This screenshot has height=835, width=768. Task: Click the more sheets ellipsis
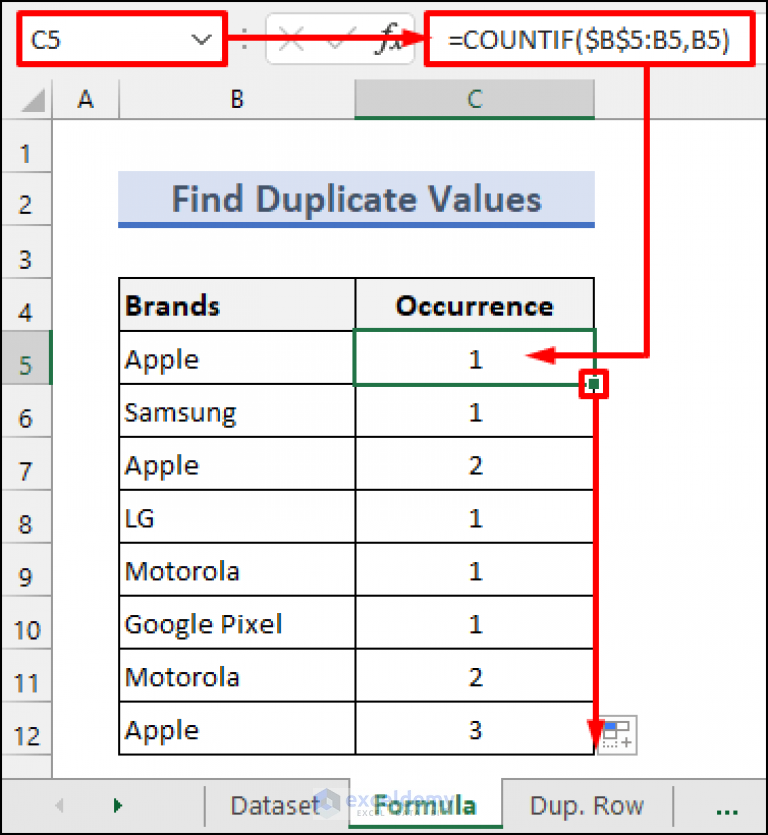pos(727,812)
